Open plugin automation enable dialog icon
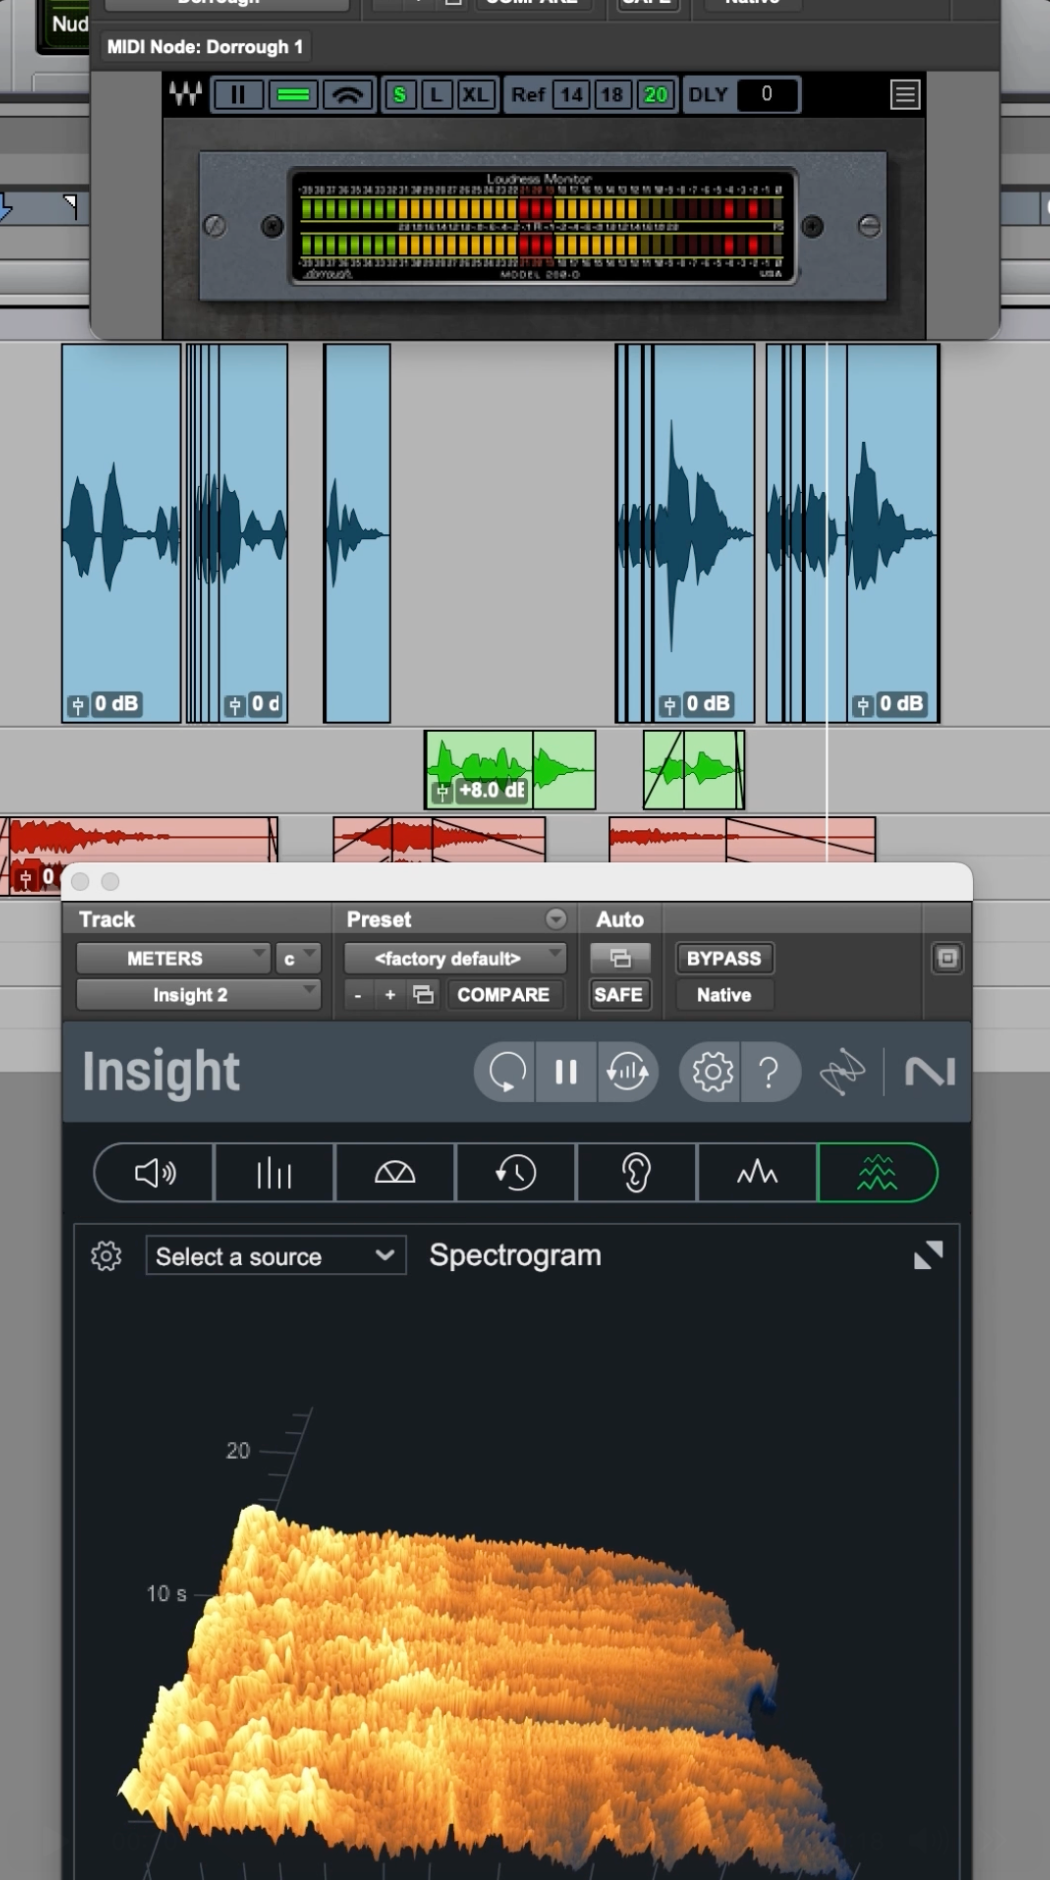Screen dimensions: 1050x1880 pos(620,958)
